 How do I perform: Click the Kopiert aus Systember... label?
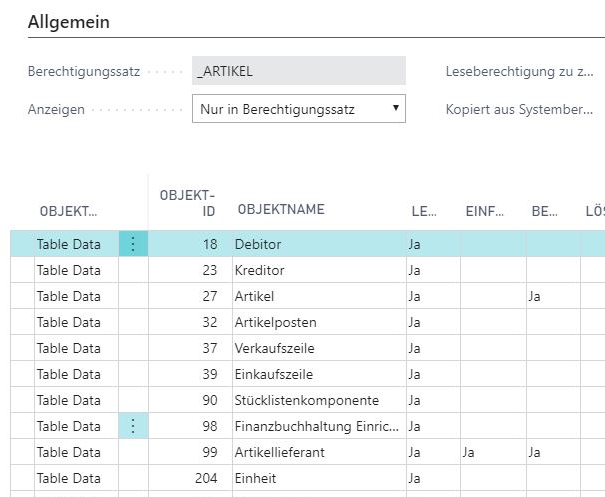[519, 109]
